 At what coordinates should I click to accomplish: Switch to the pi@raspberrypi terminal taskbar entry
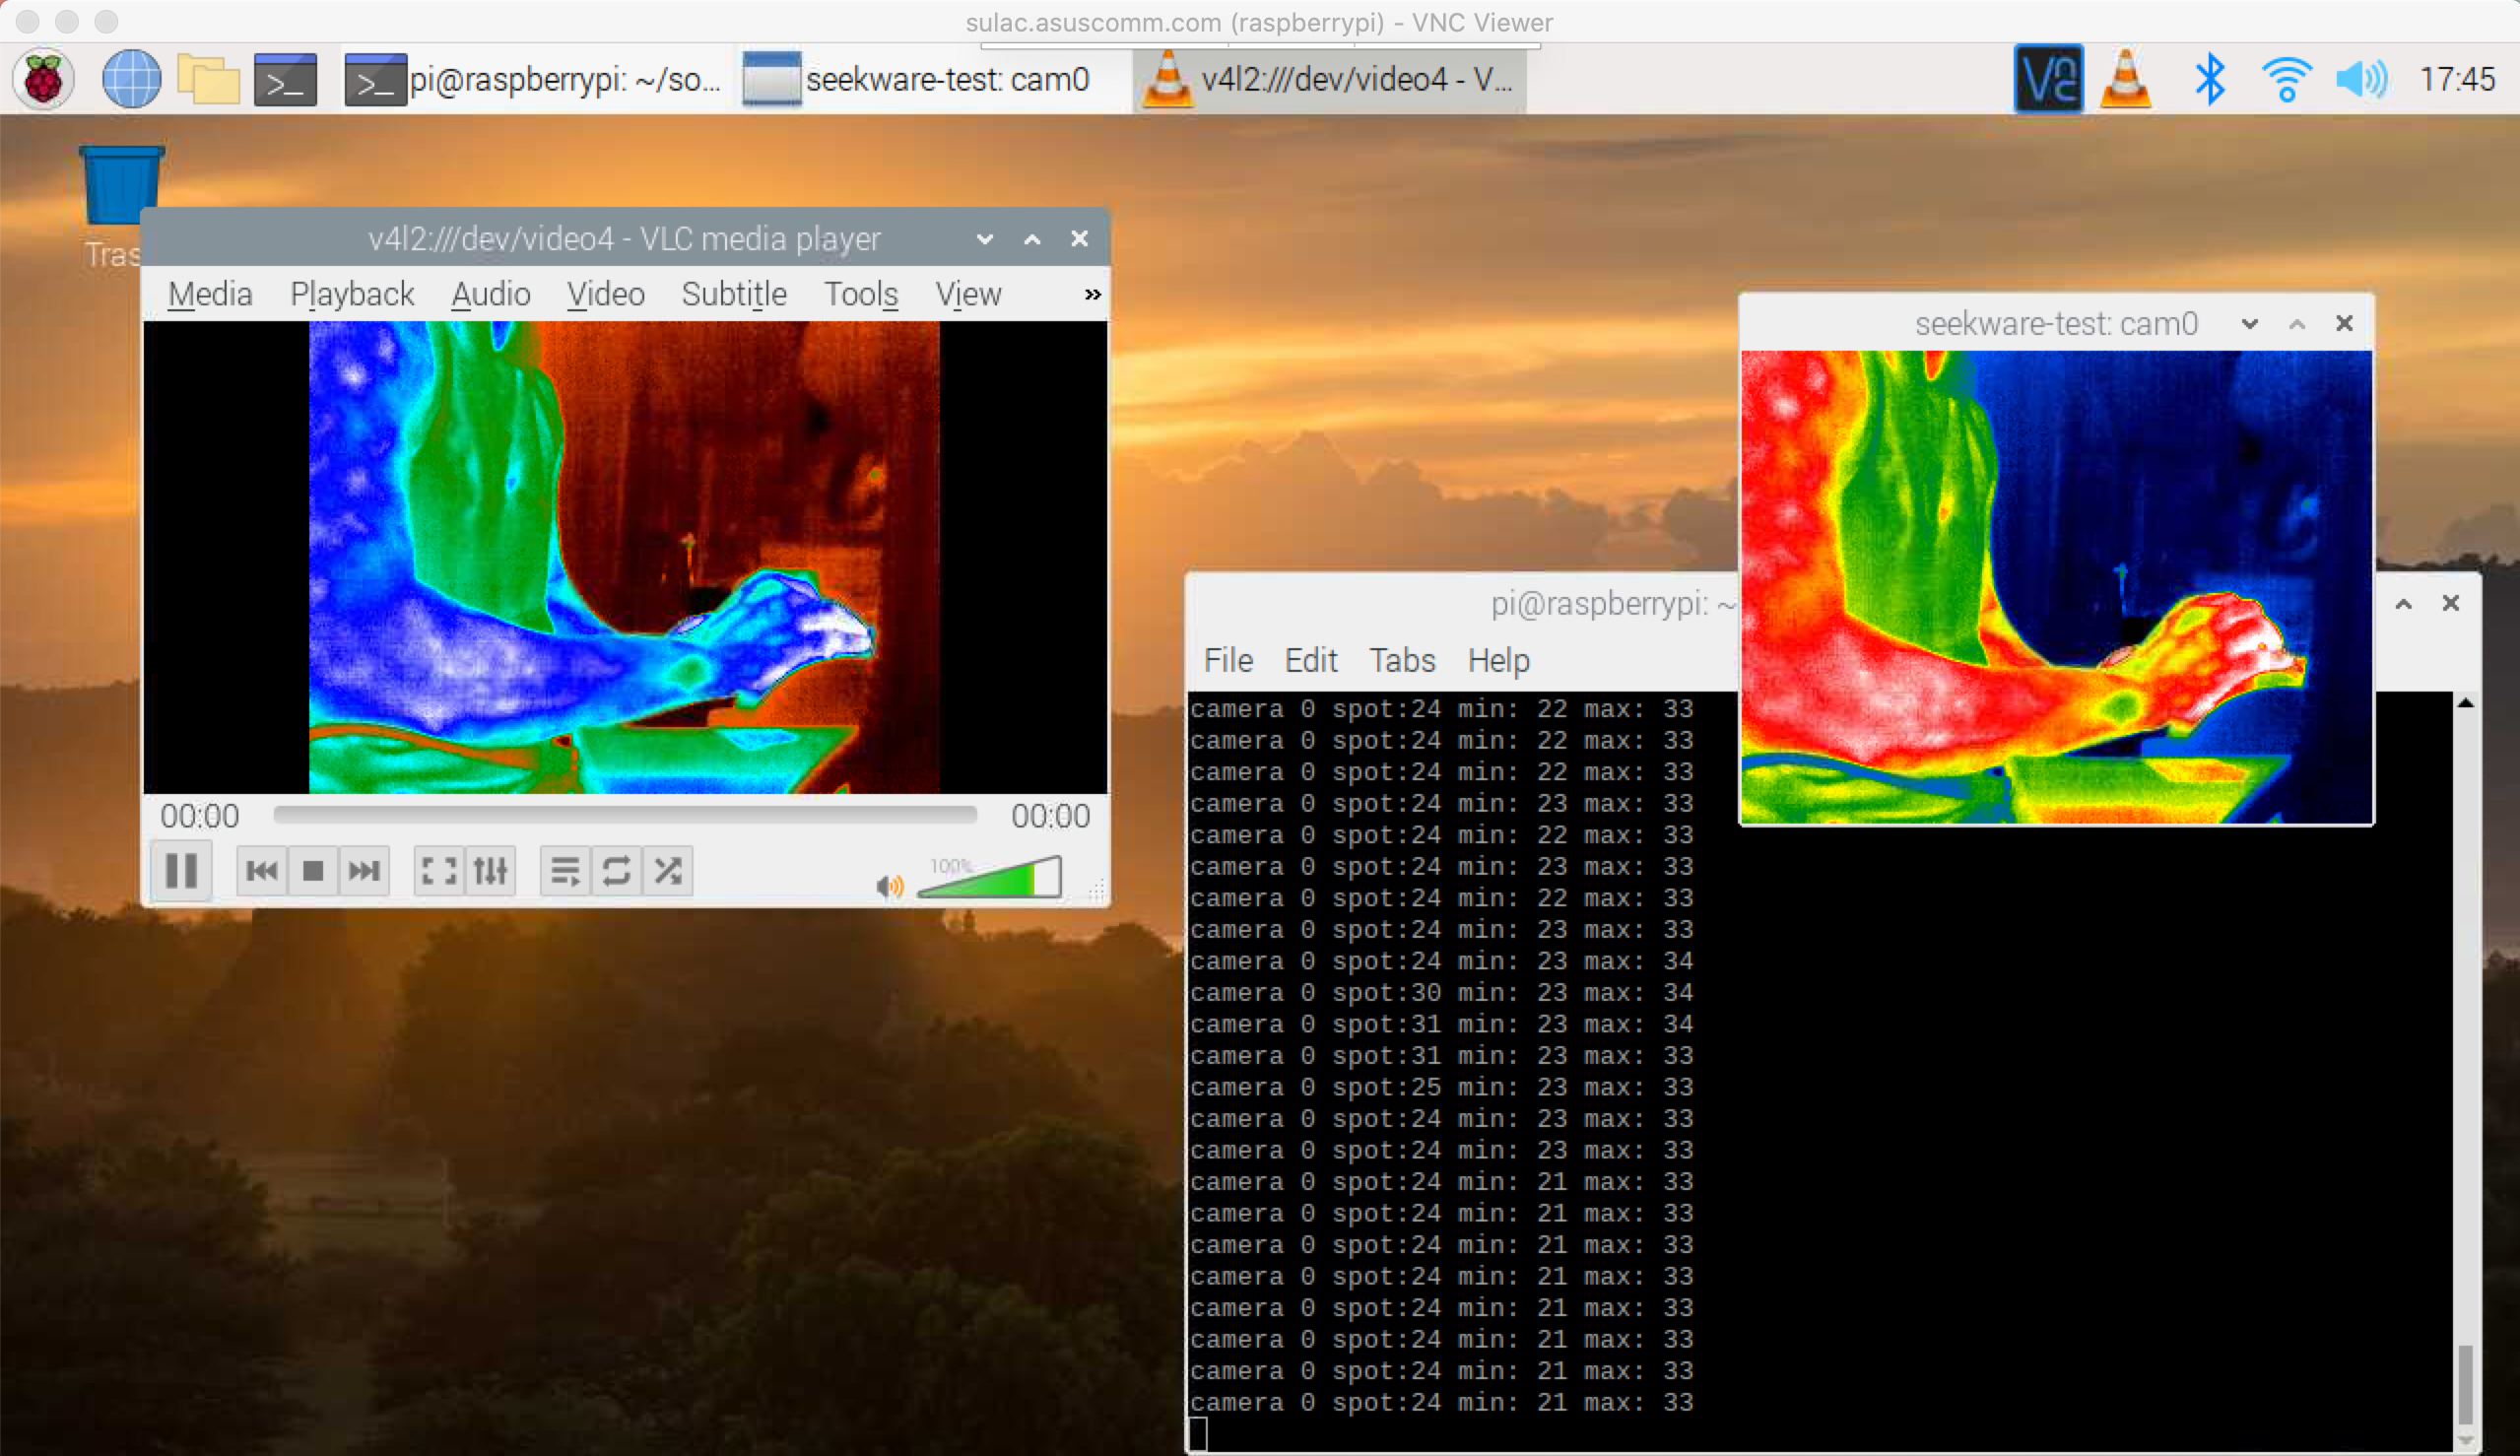(533, 79)
